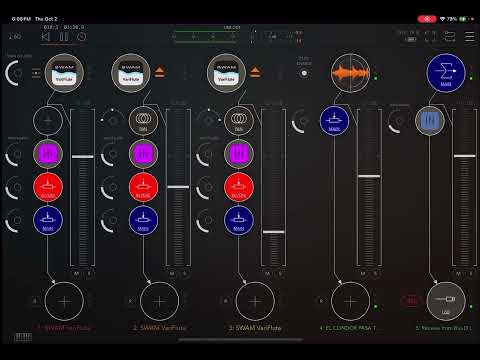Open channel 5 speaker output node
This screenshot has height=360, width=480.
(x=446, y=301)
